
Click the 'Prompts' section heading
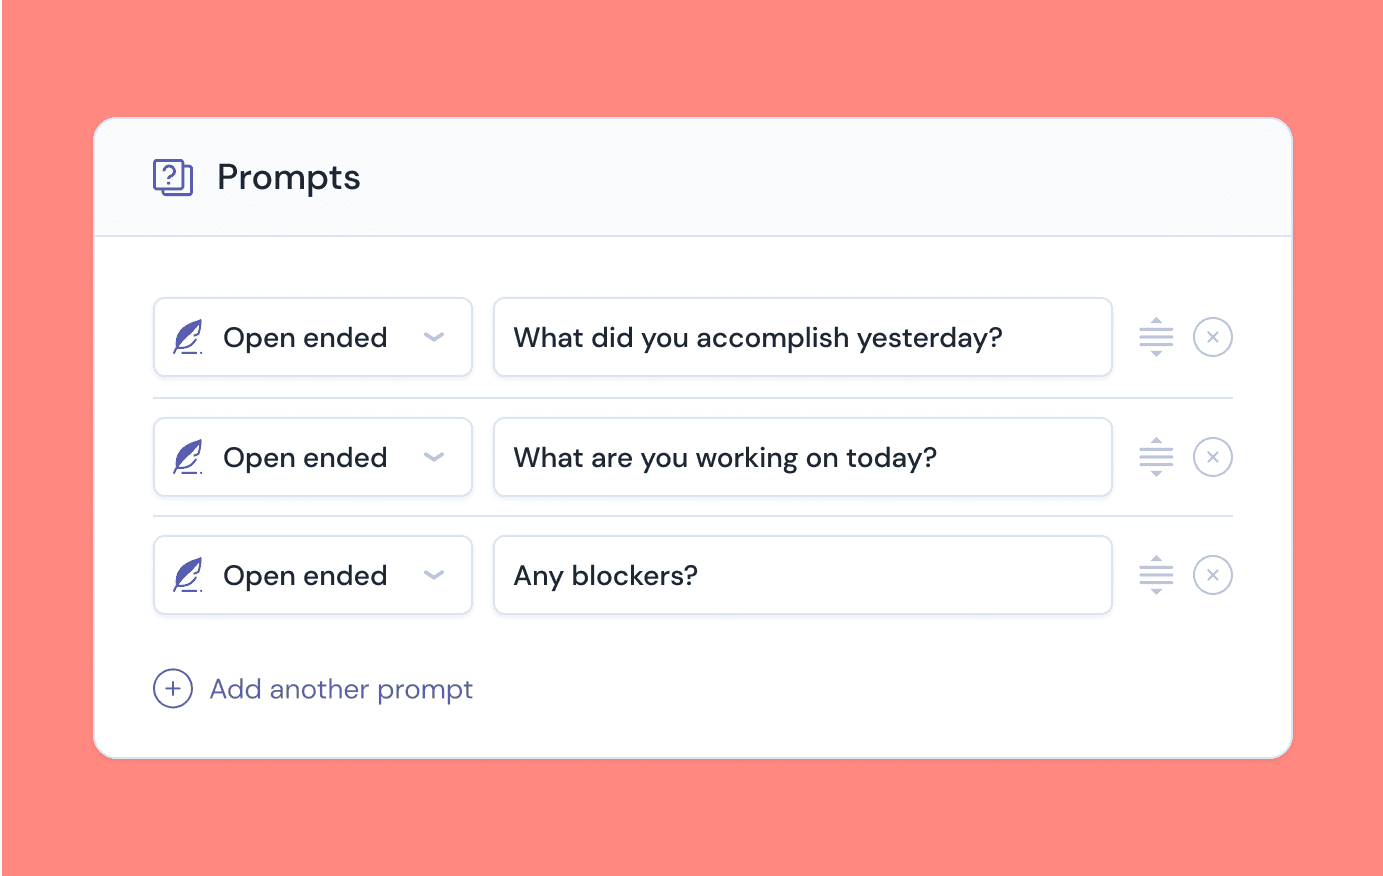pos(288,177)
